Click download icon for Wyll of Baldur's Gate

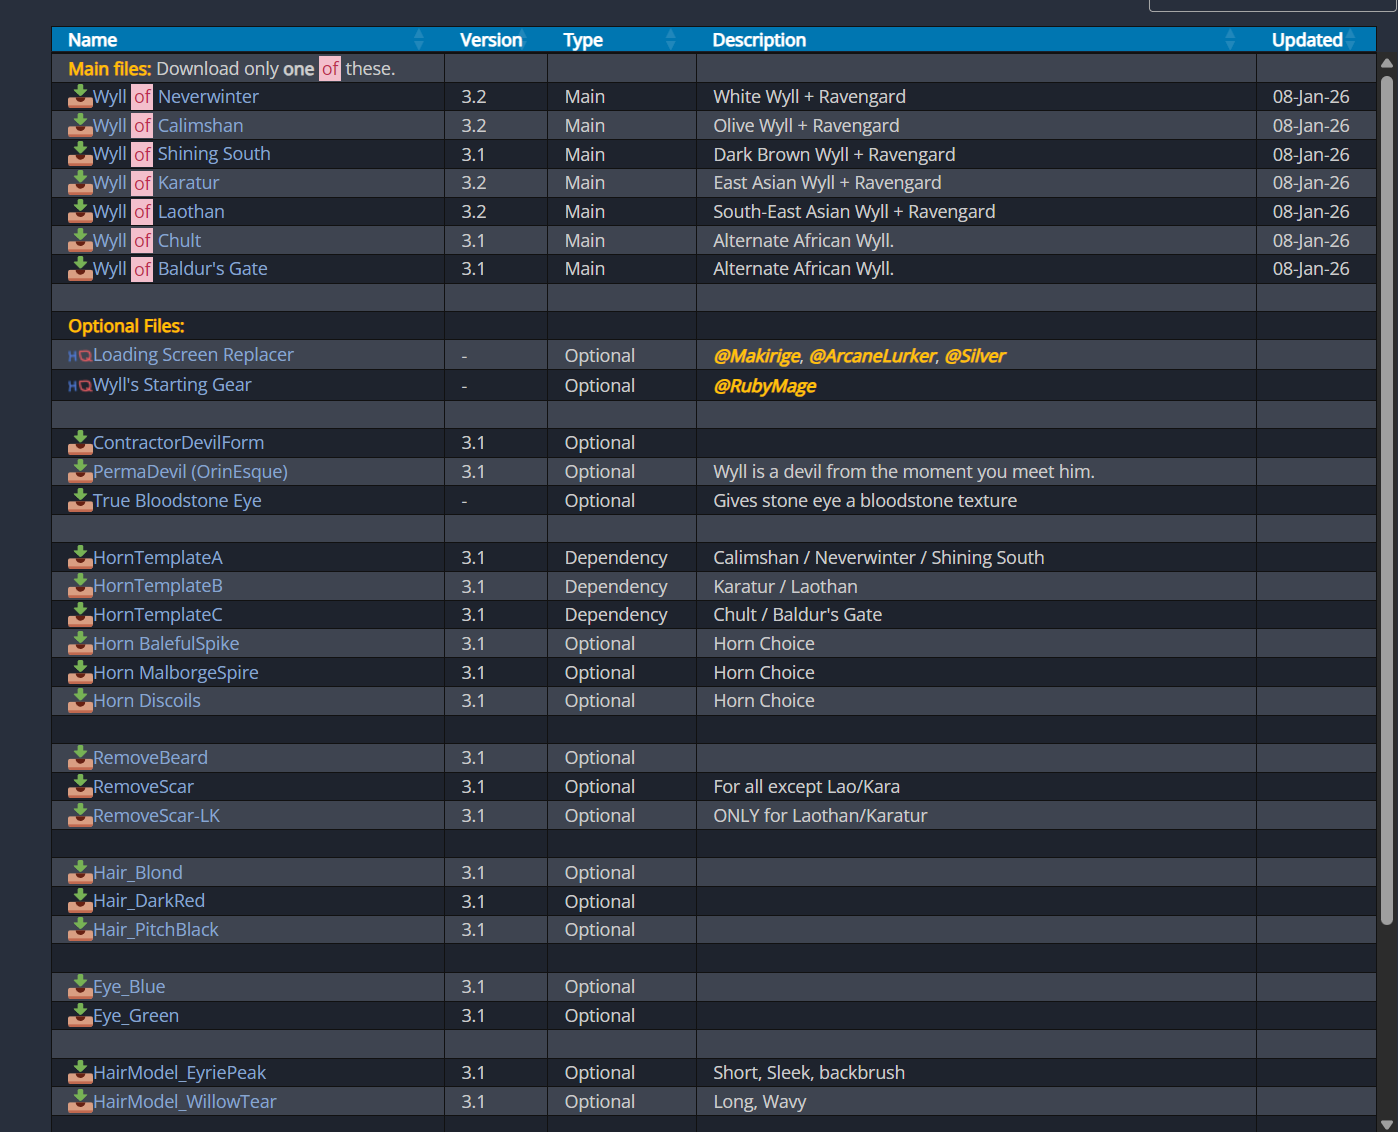[x=80, y=269]
